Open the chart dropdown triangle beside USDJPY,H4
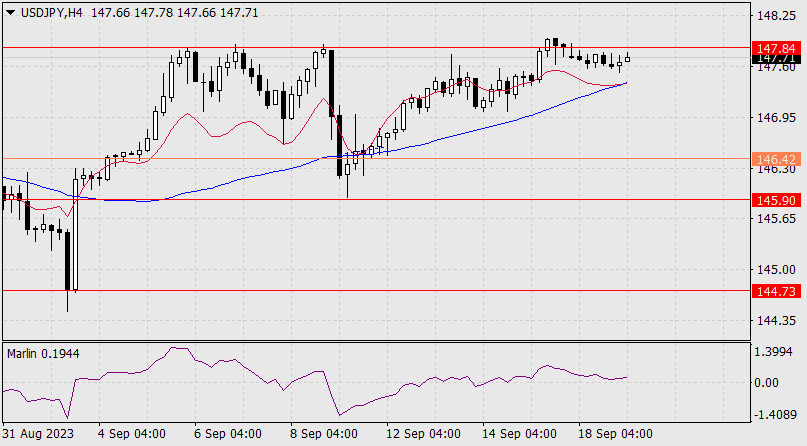Image resolution: width=807 pixels, height=446 pixels. 10,13
